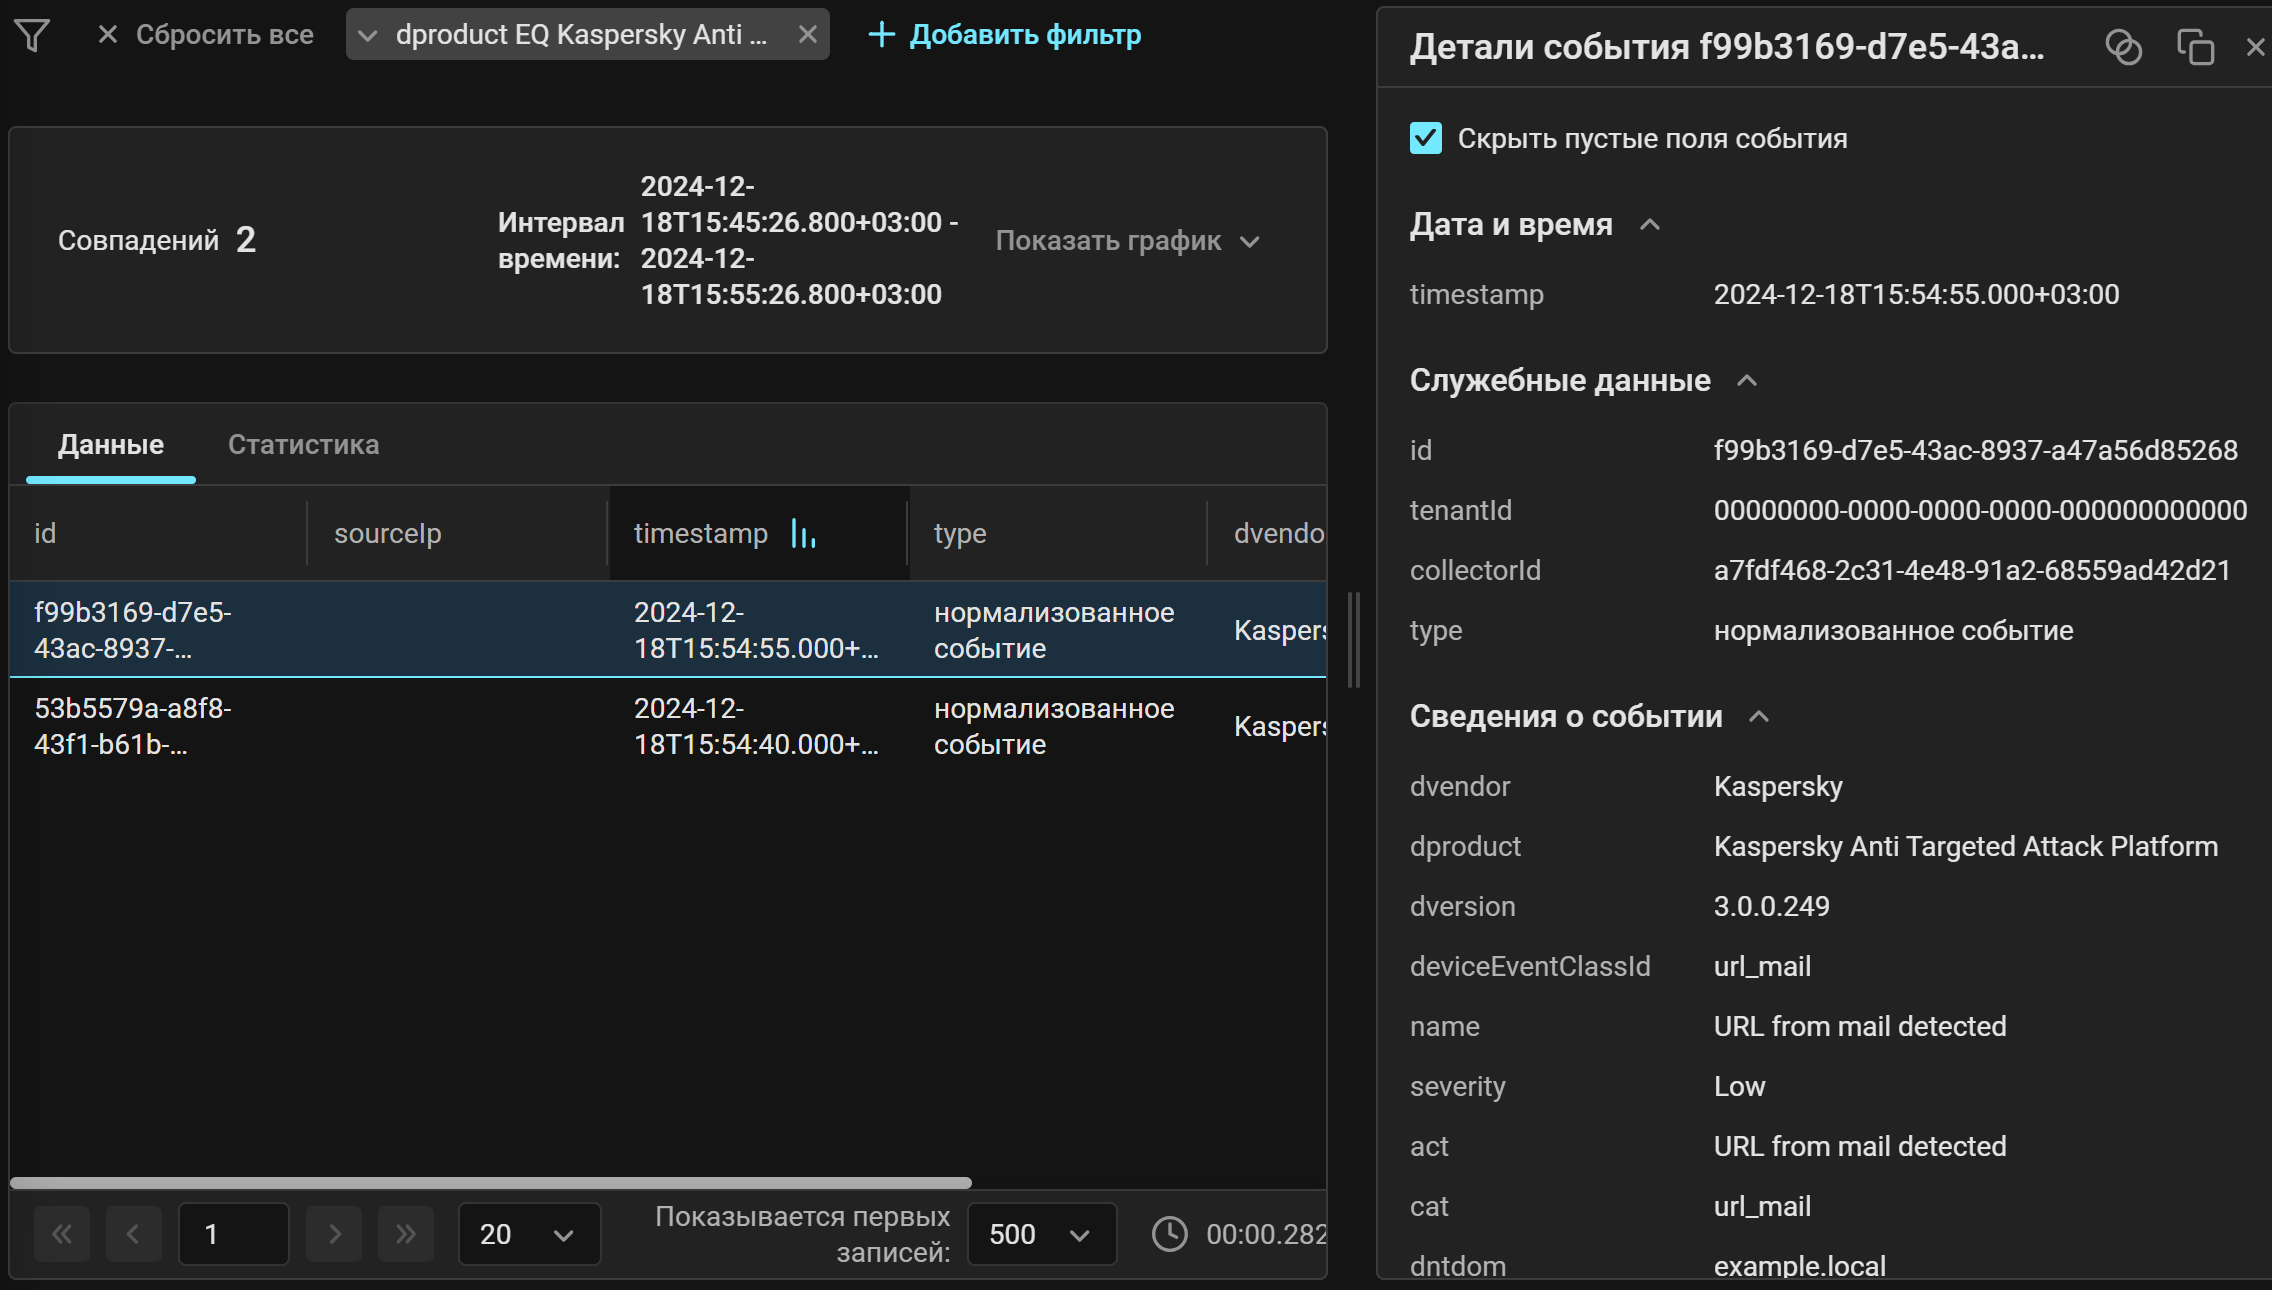
Task: Click the clock query-time icon
Action: 1169,1234
